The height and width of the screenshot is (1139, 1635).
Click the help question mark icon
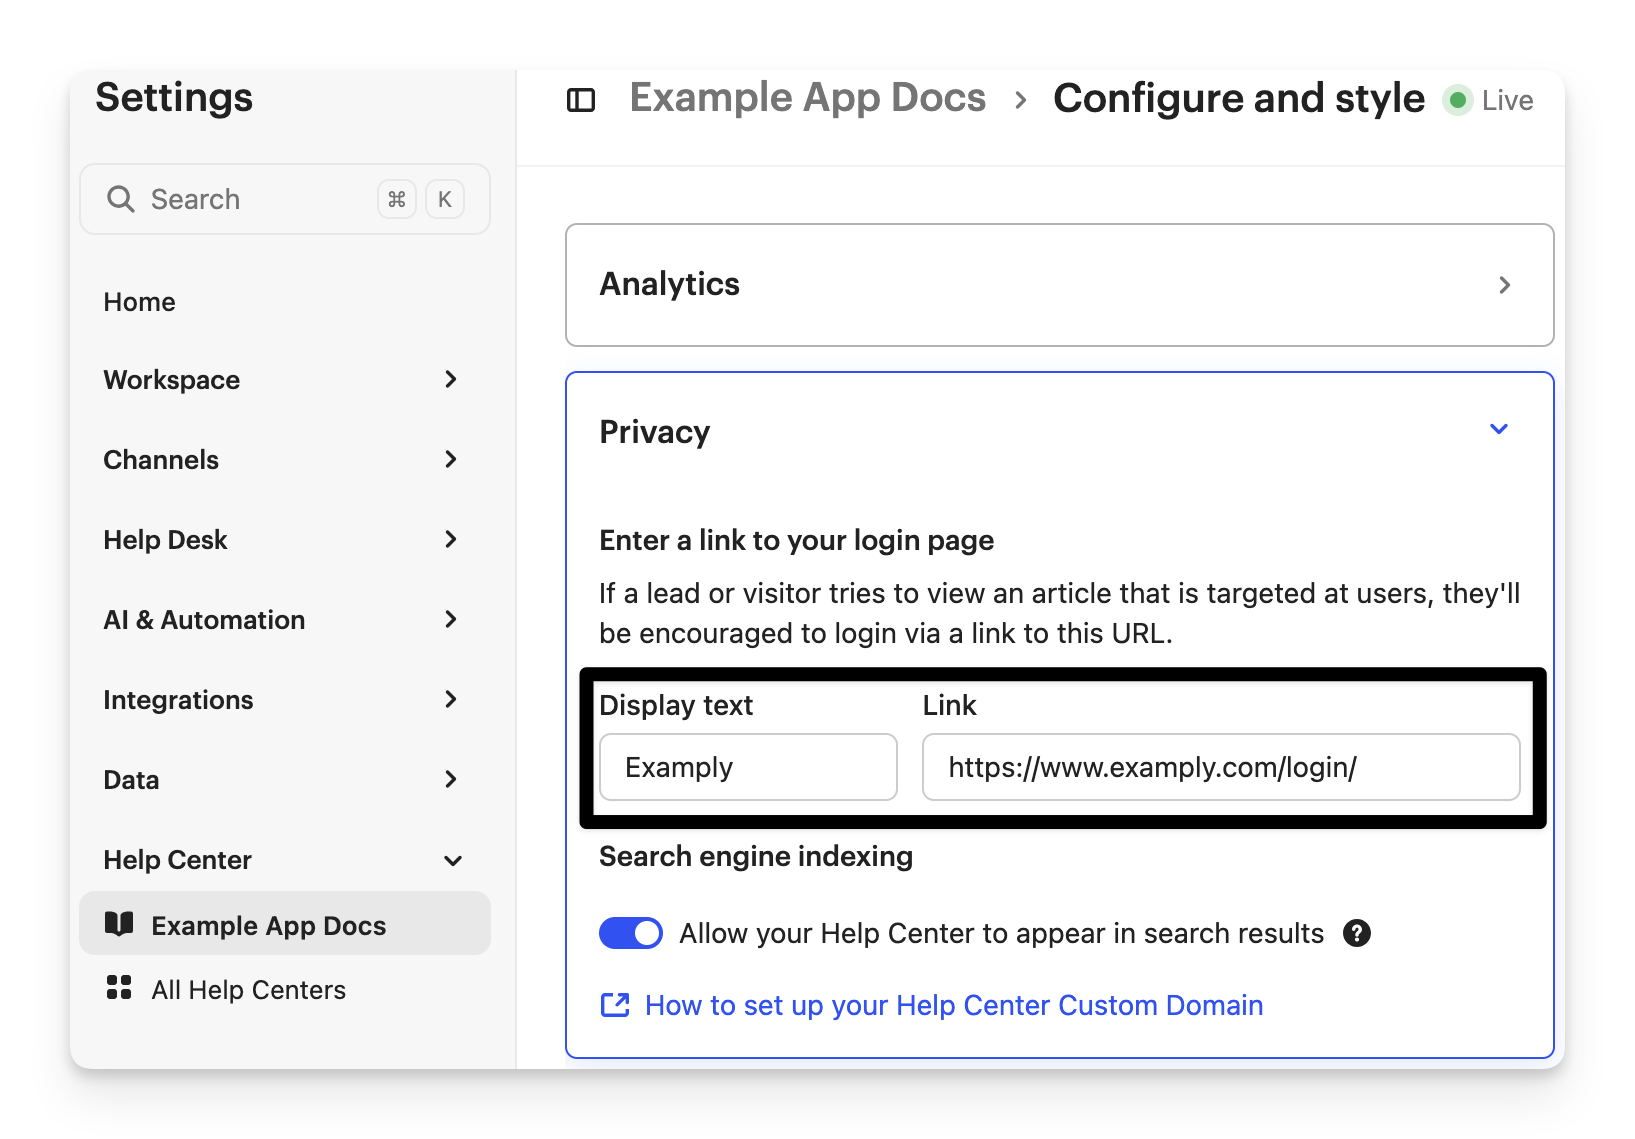[1357, 933]
